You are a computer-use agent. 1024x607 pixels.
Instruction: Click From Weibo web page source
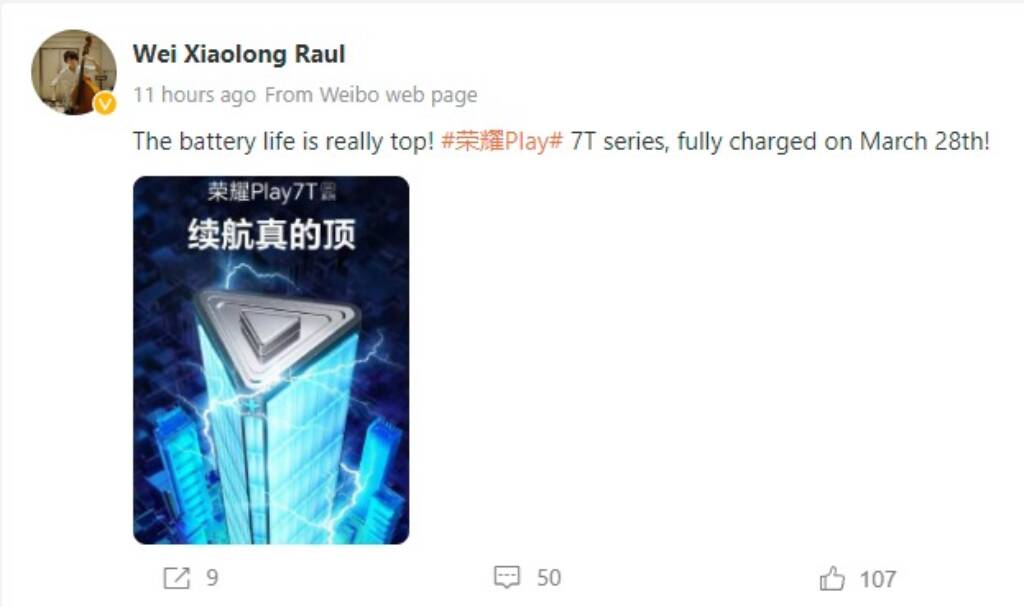click(371, 95)
